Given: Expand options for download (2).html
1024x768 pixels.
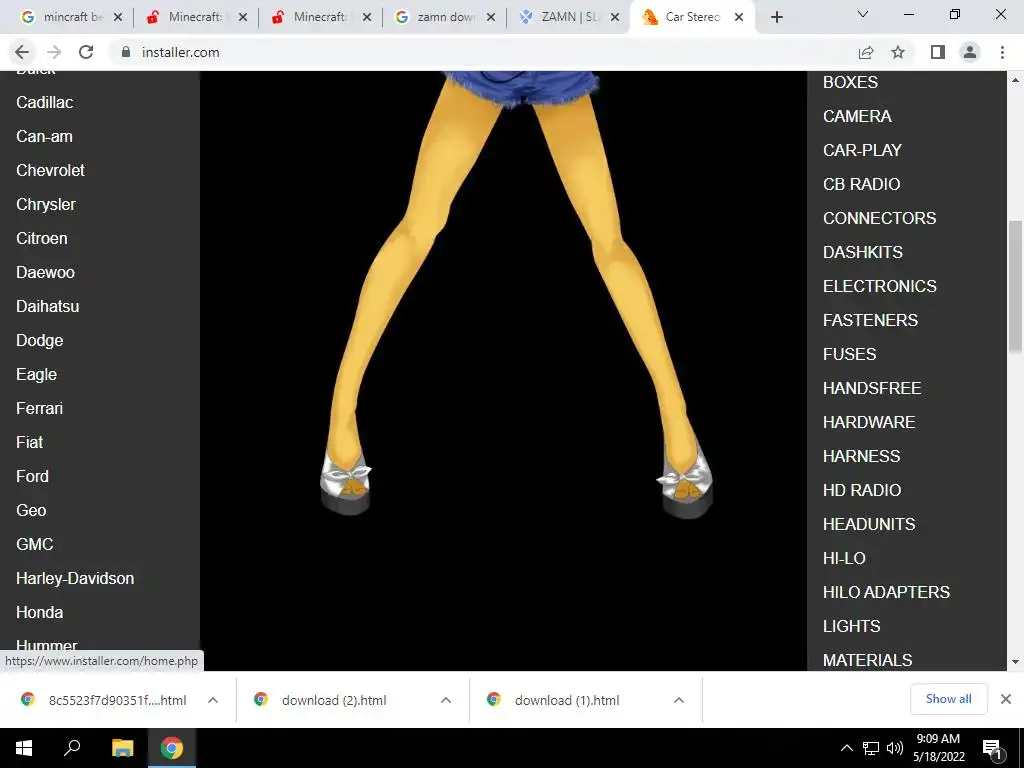Looking at the screenshot, I should (446, 700).
